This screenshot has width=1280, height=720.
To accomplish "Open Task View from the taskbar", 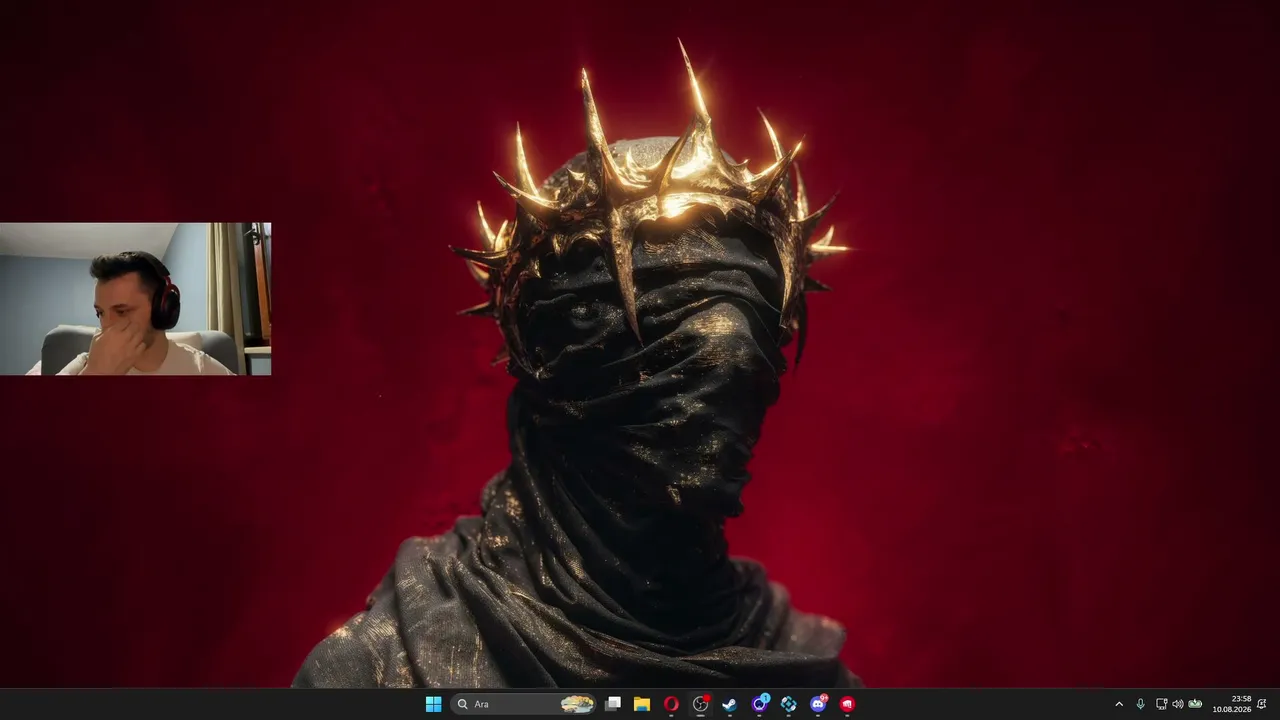I will (613, 704).
